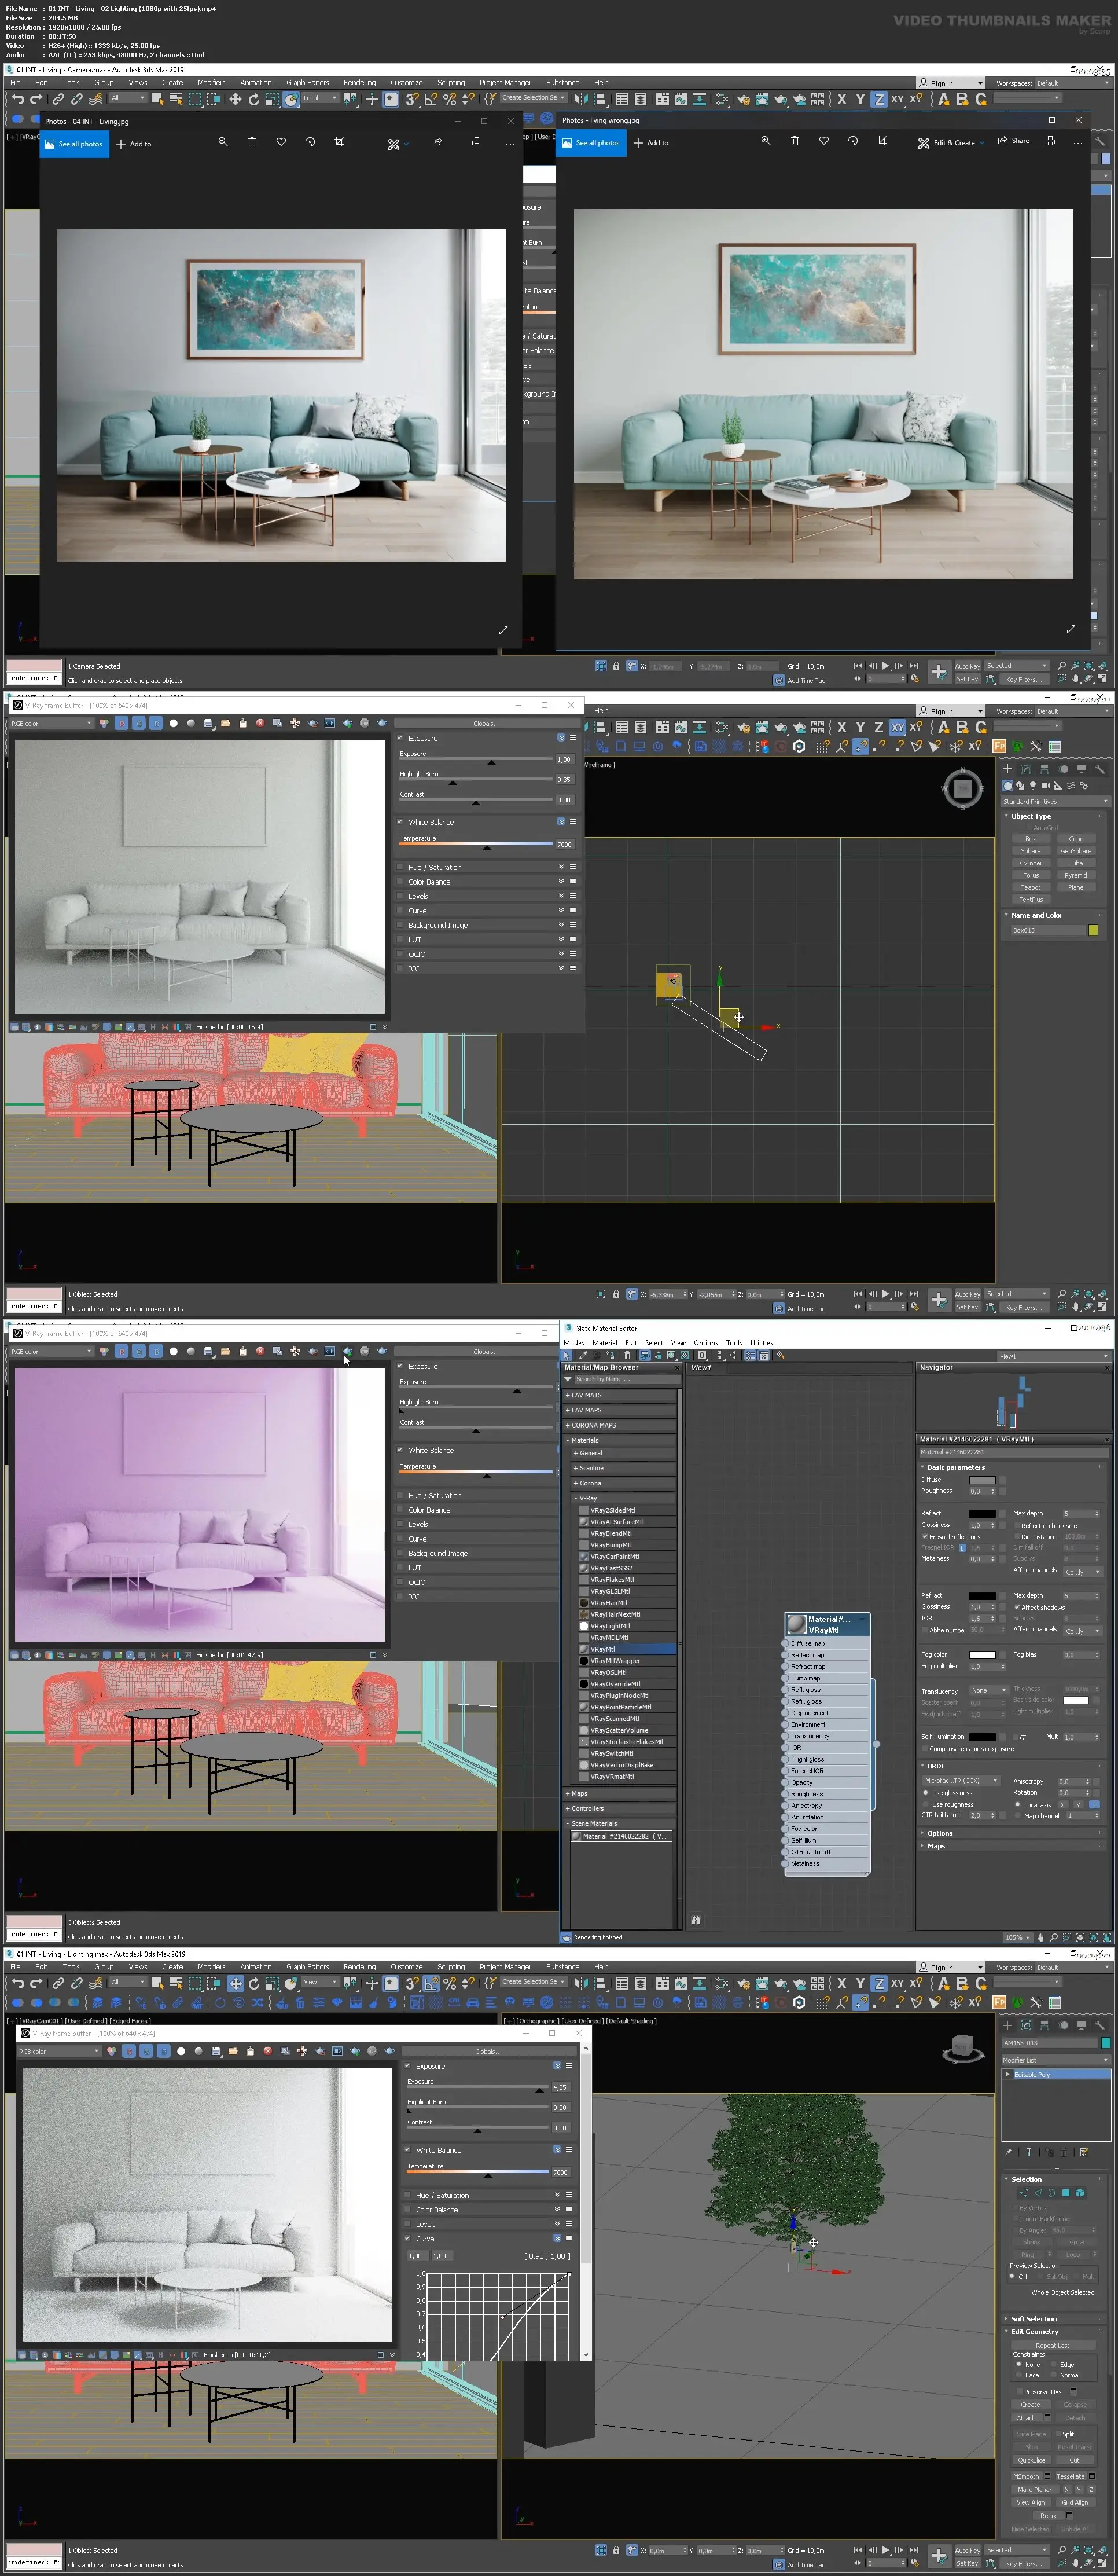Click delete trash icon in Slate Material Editor toolbar
1118x2576 pixels.
tap(627, 1355)
